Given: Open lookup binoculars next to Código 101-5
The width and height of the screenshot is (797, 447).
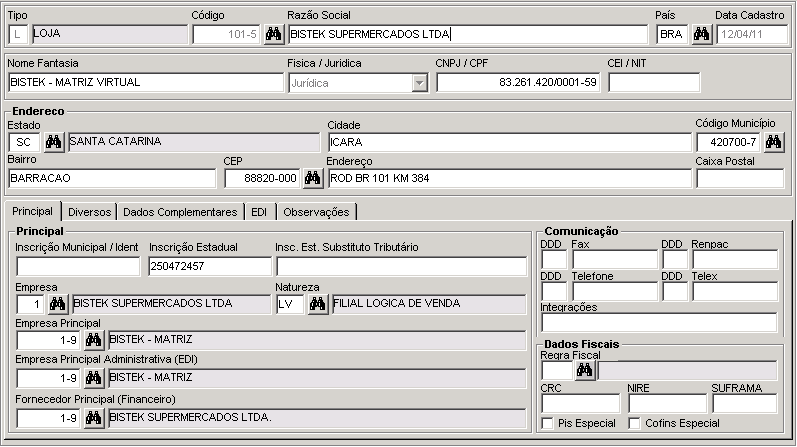Looking at the screenshot, I should point(273,35).
